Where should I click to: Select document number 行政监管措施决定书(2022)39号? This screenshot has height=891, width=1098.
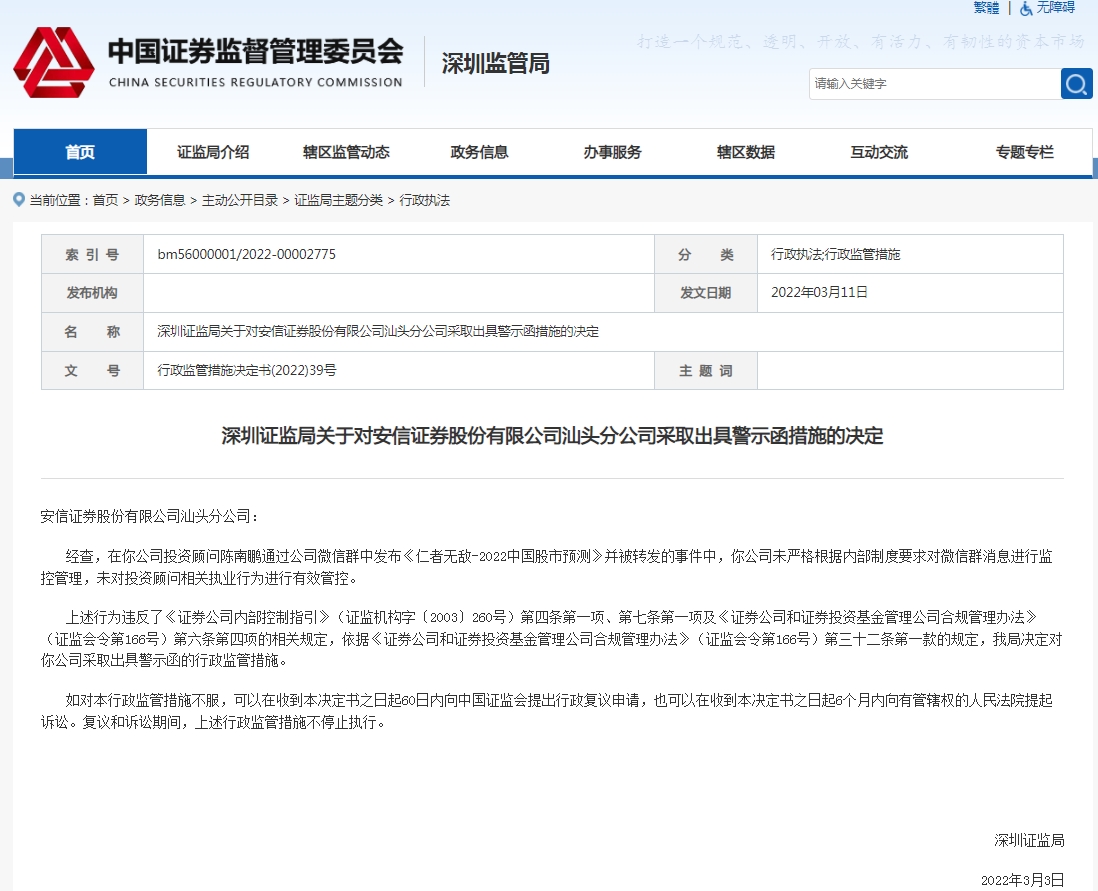[246, 370]
